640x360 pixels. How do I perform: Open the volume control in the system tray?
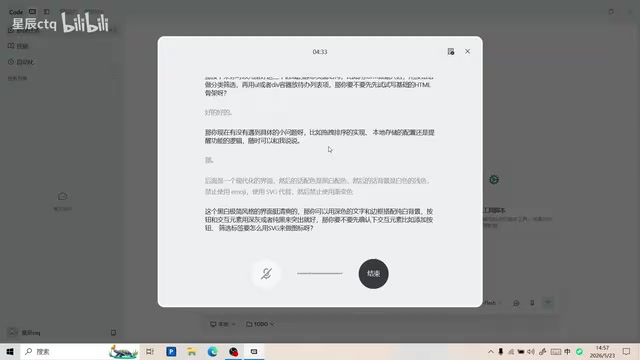point(531,351)
